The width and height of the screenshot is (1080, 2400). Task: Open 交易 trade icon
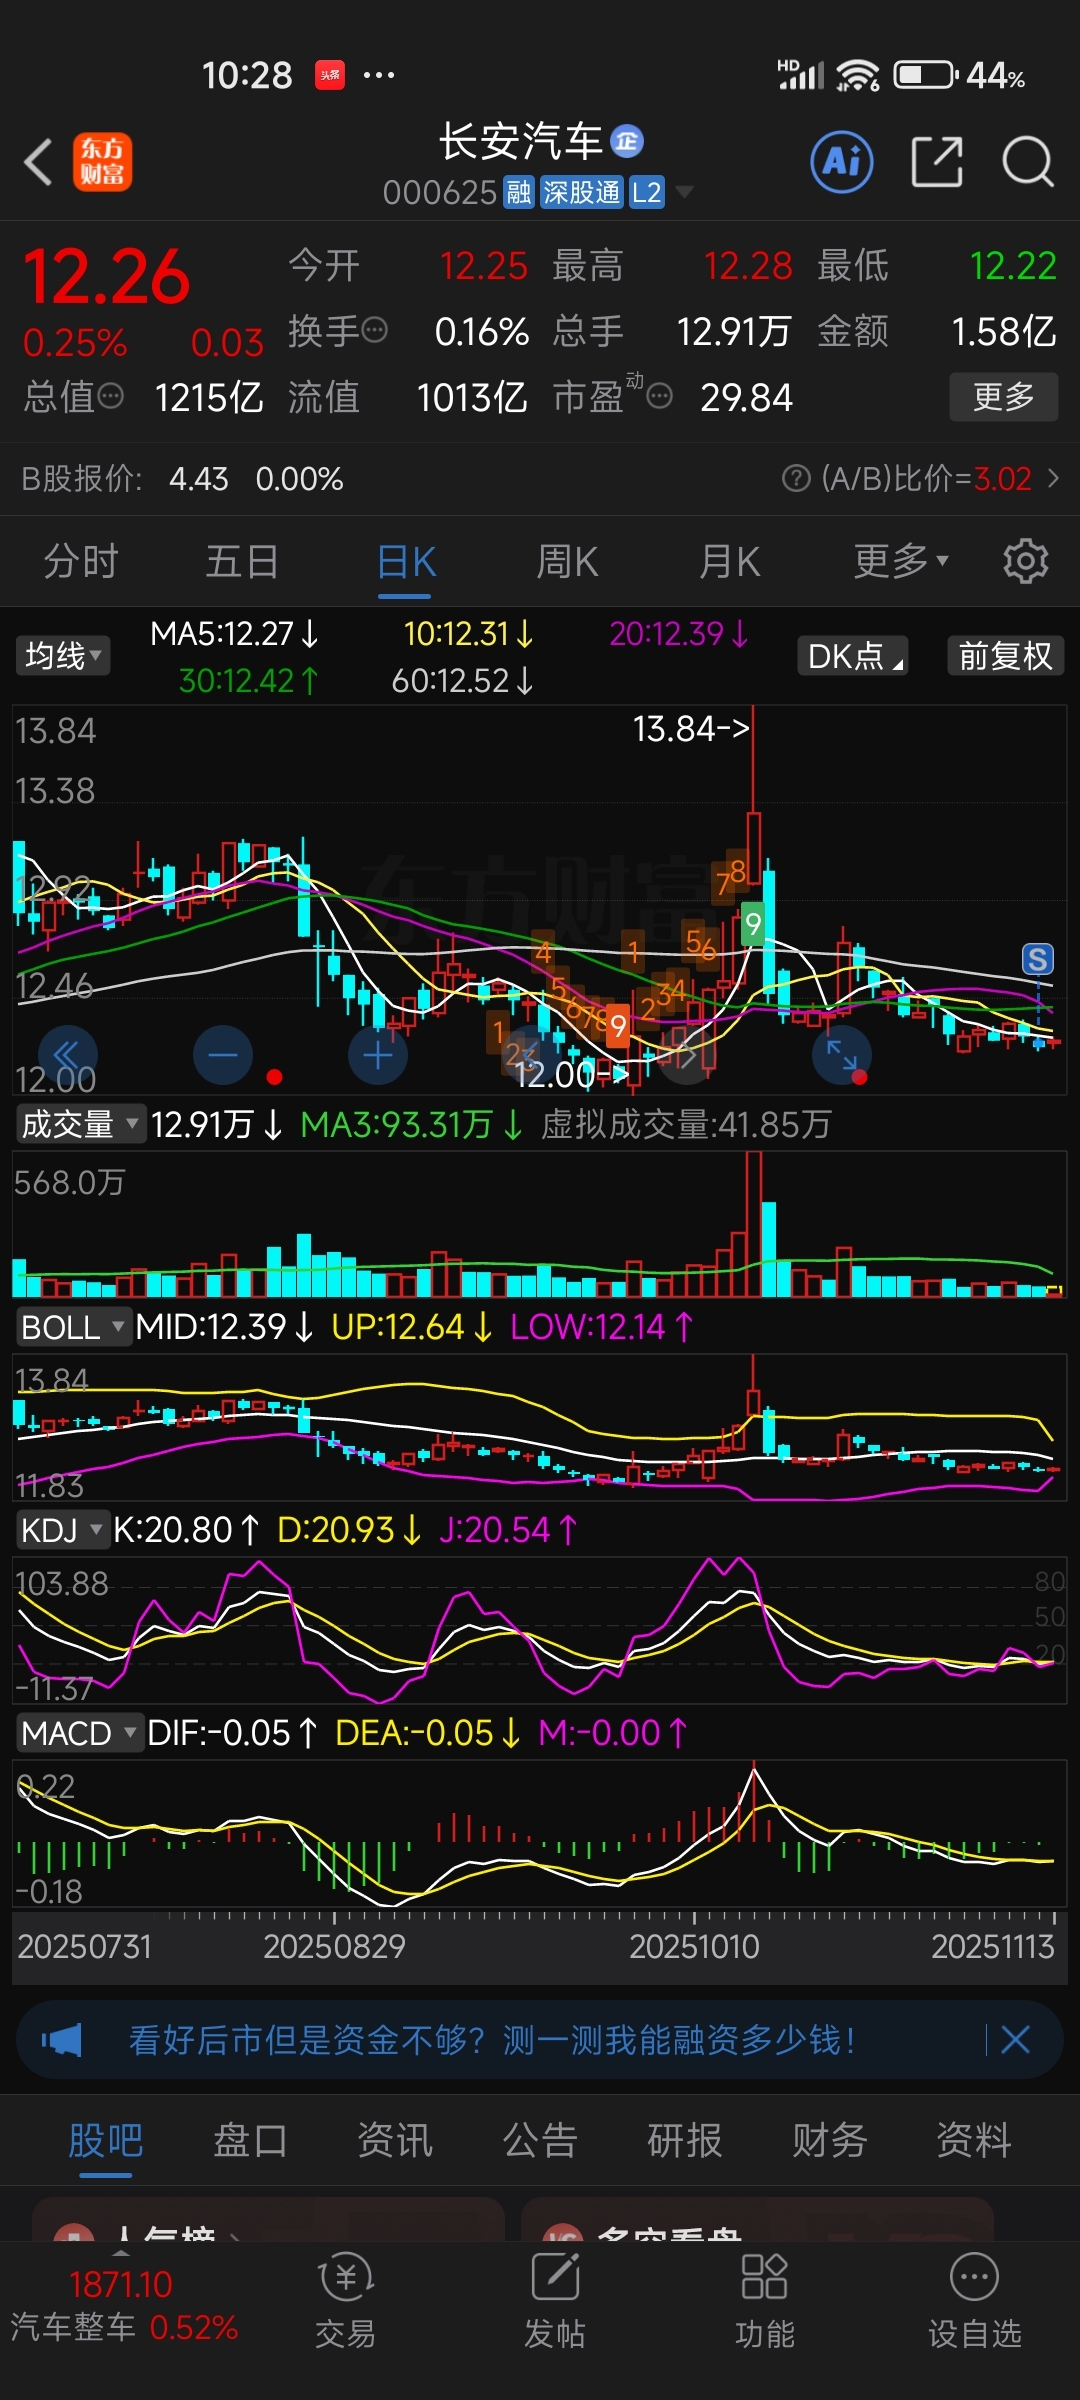click(345, 2300)
